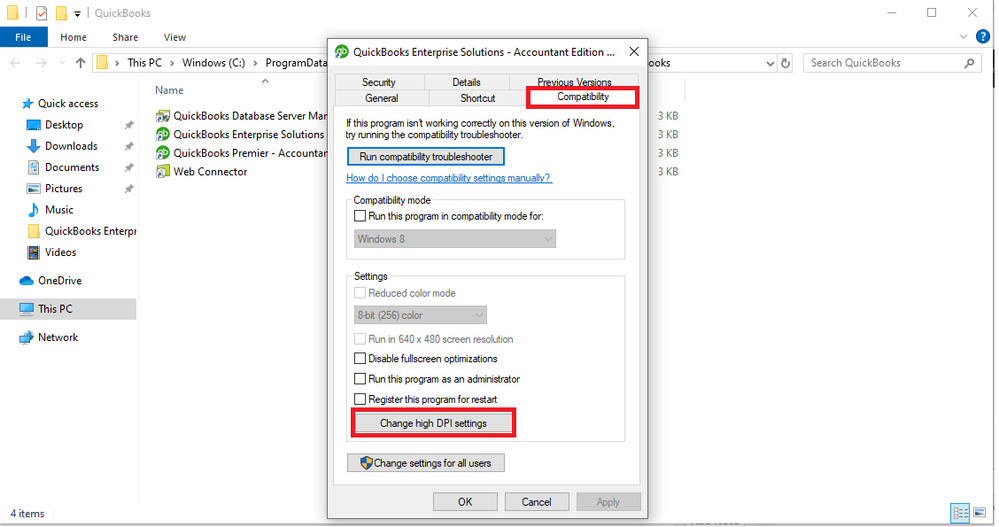Screen dimensions: 999x527
Task: Expand the This PC breadcrumb chevron
Action: pyautogui.click(x=172, y=63)
